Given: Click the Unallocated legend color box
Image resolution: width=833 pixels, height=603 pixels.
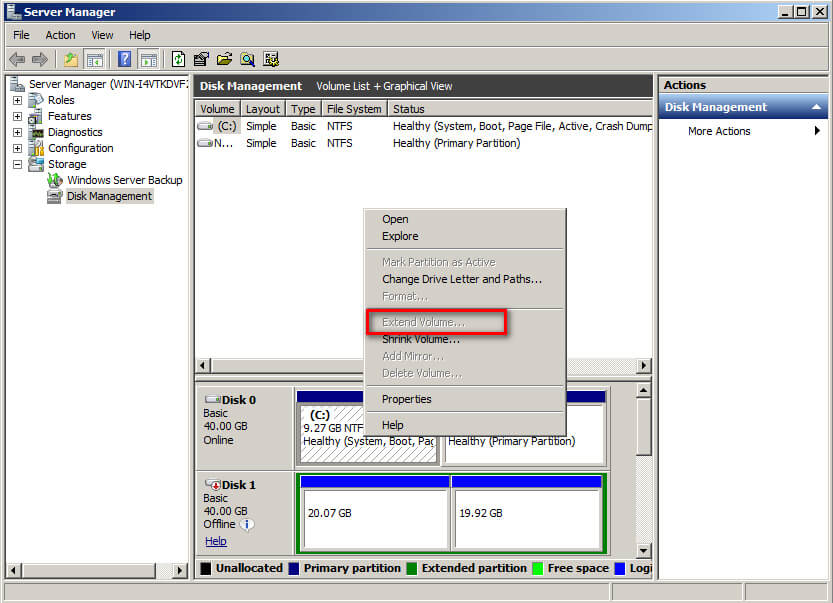Looking at the screenshot, I should coord(206,568).
